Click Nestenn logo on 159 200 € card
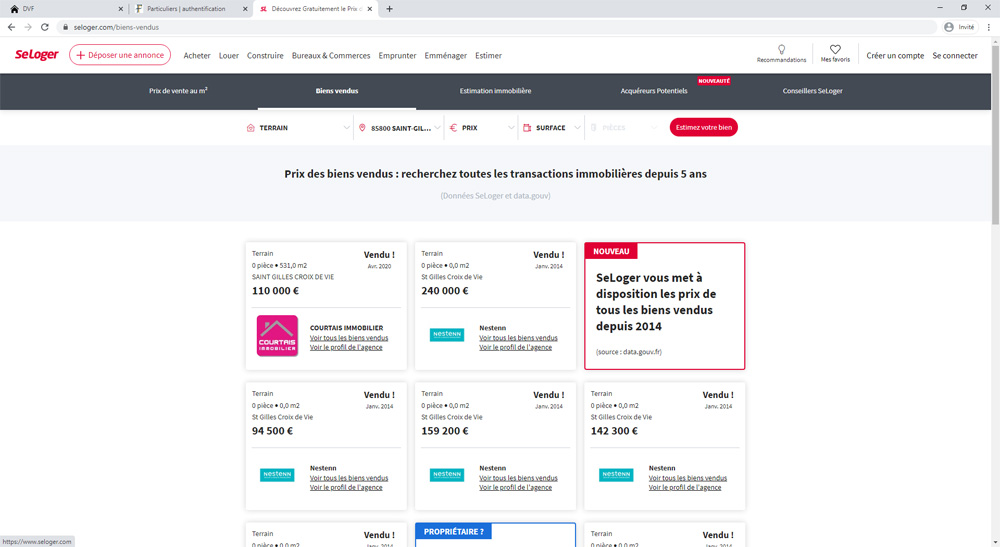 click(x=446, y=474)
